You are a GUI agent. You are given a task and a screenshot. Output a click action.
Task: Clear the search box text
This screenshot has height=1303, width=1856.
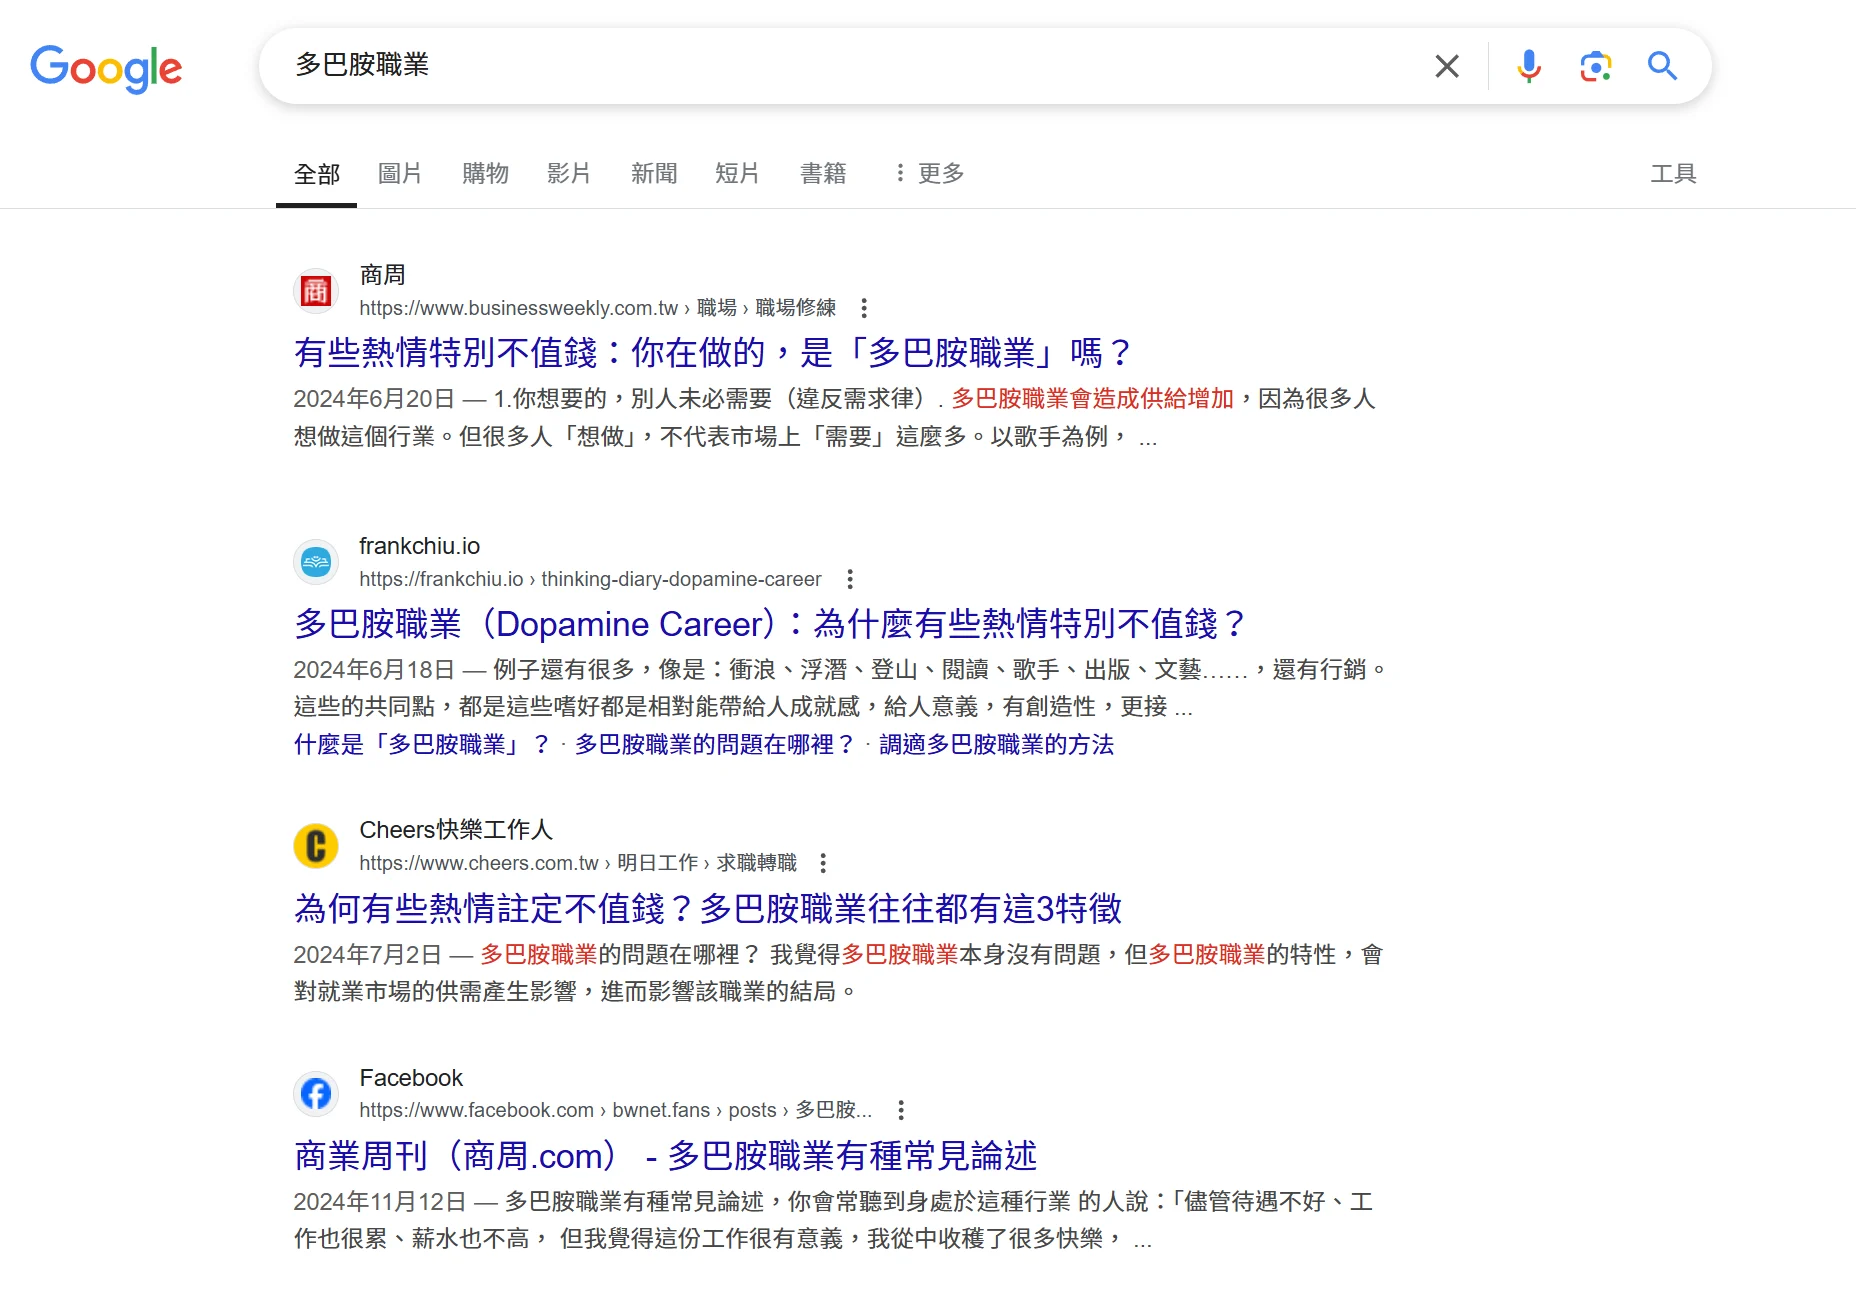(x=1446, y=66)
